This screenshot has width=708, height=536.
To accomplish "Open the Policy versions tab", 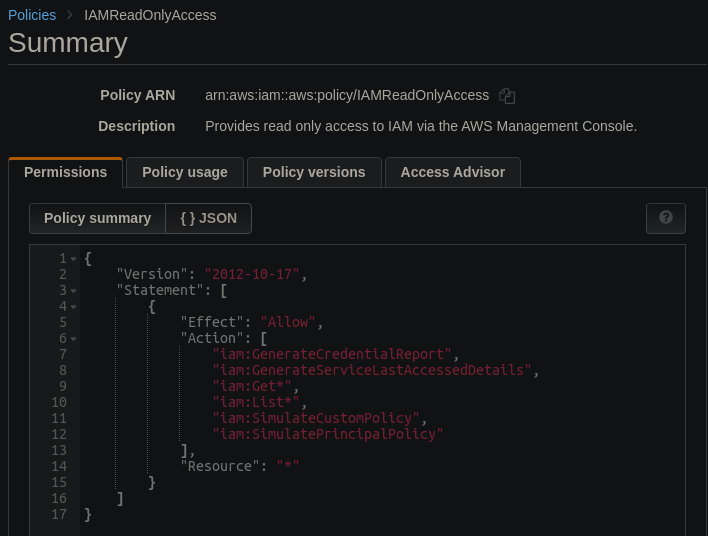I will coord(314,172).
